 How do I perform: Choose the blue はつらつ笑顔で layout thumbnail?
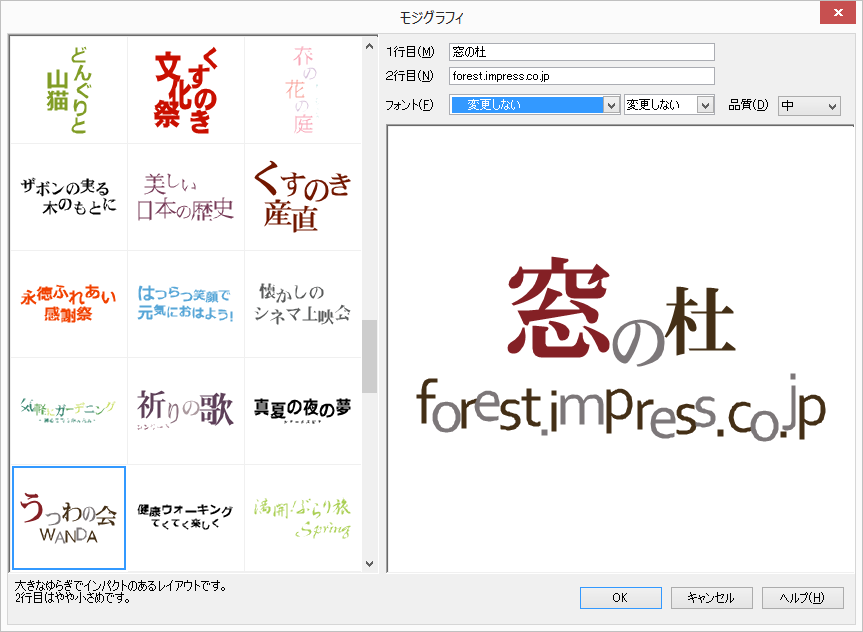(185, 304)
